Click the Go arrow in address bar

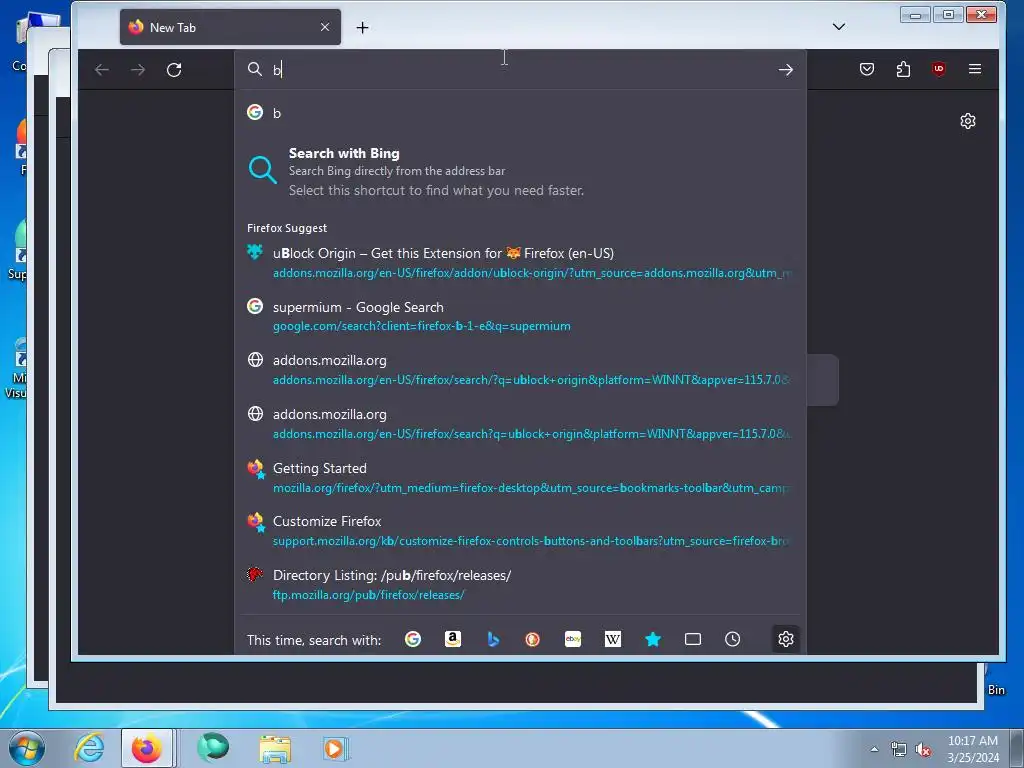click(x=786, y=70)
